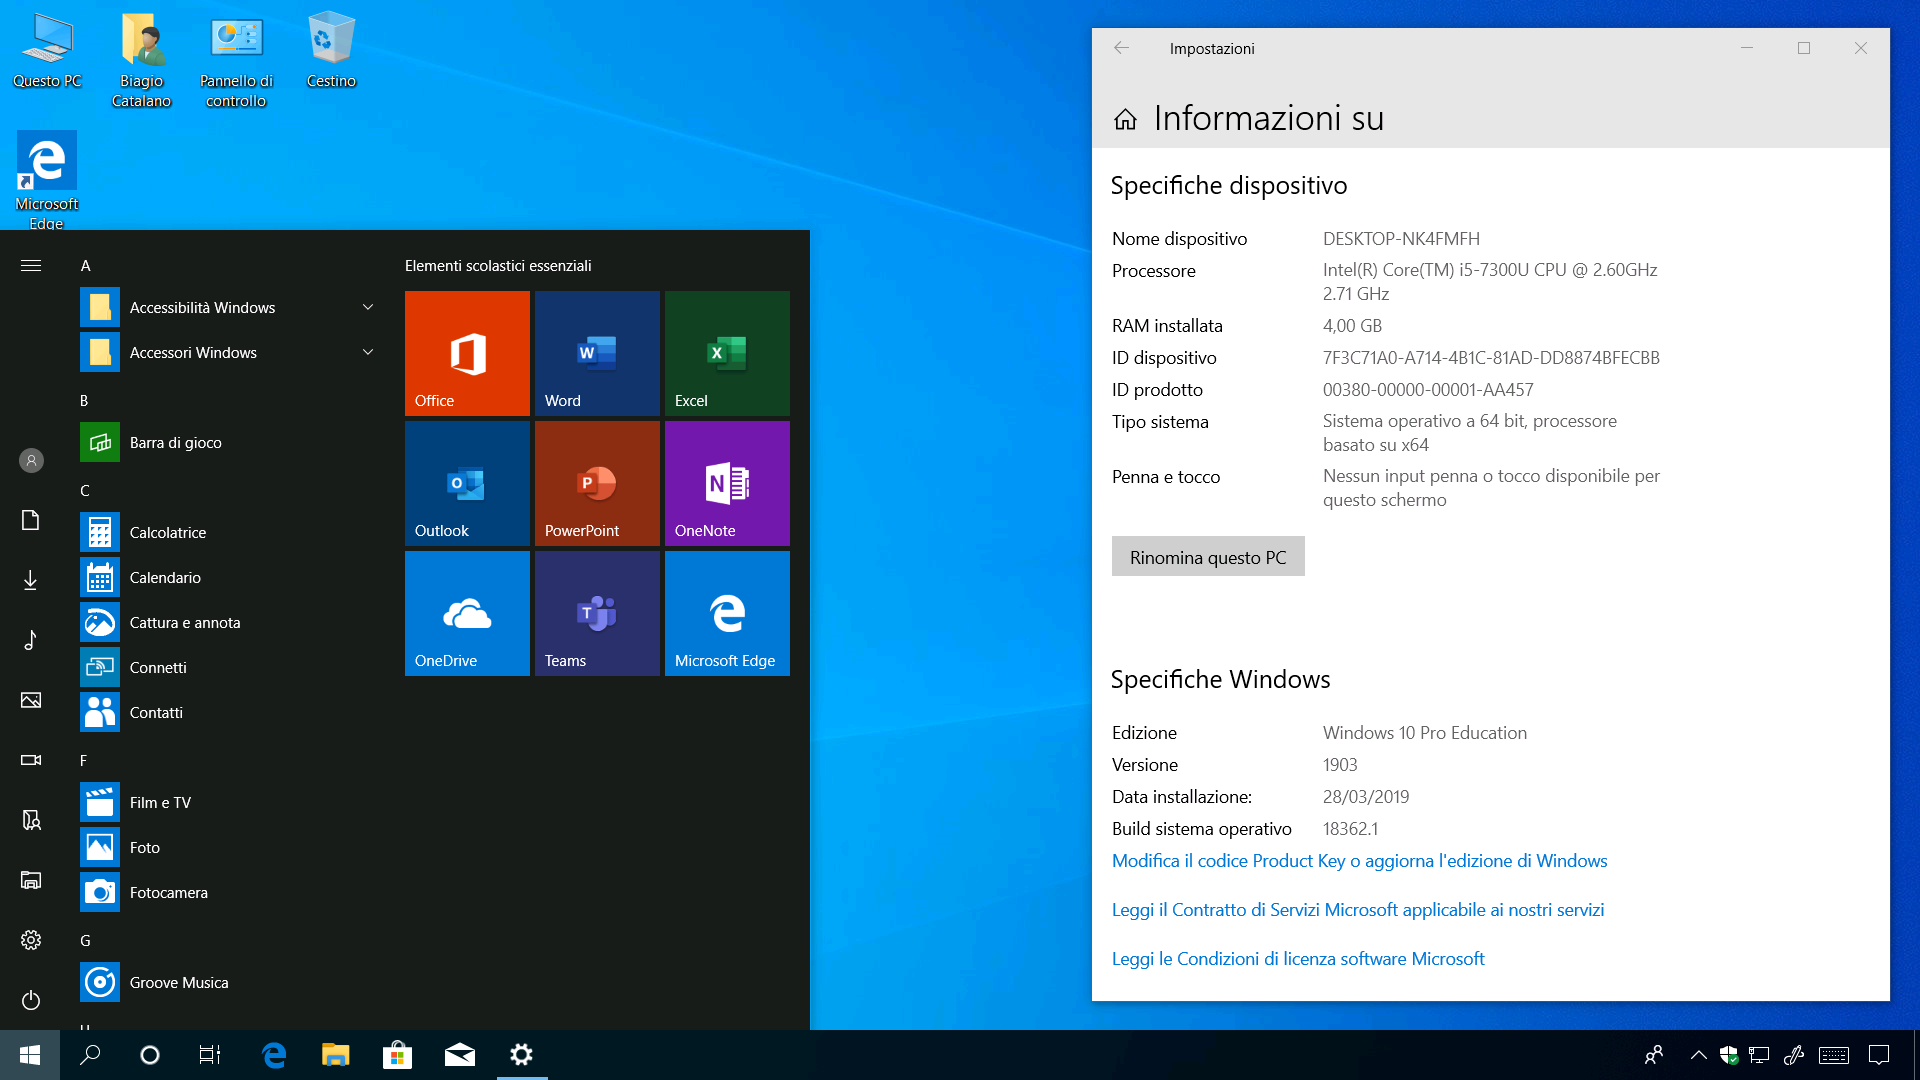
Task: Open Condizioni di licenza software Microsoft link
Action: tap(1298, 959)
